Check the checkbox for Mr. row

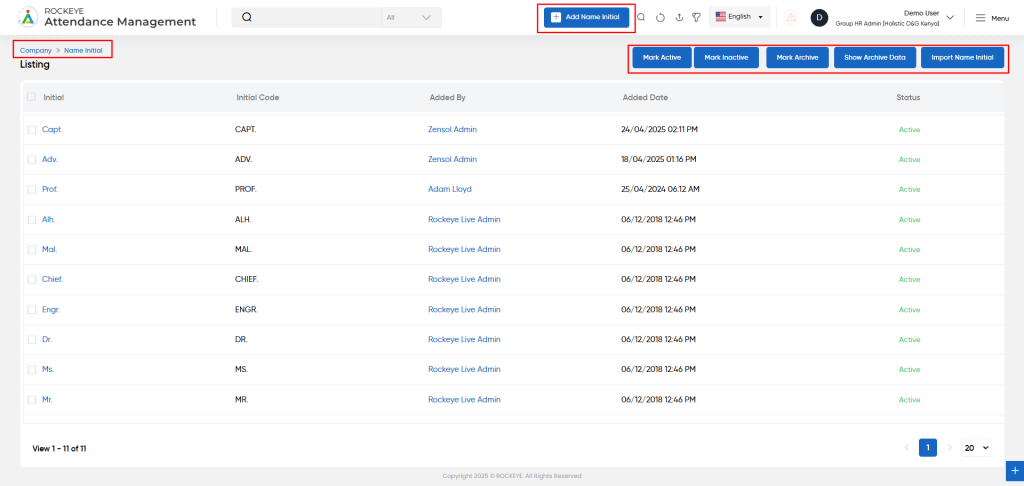pos(32,400)
